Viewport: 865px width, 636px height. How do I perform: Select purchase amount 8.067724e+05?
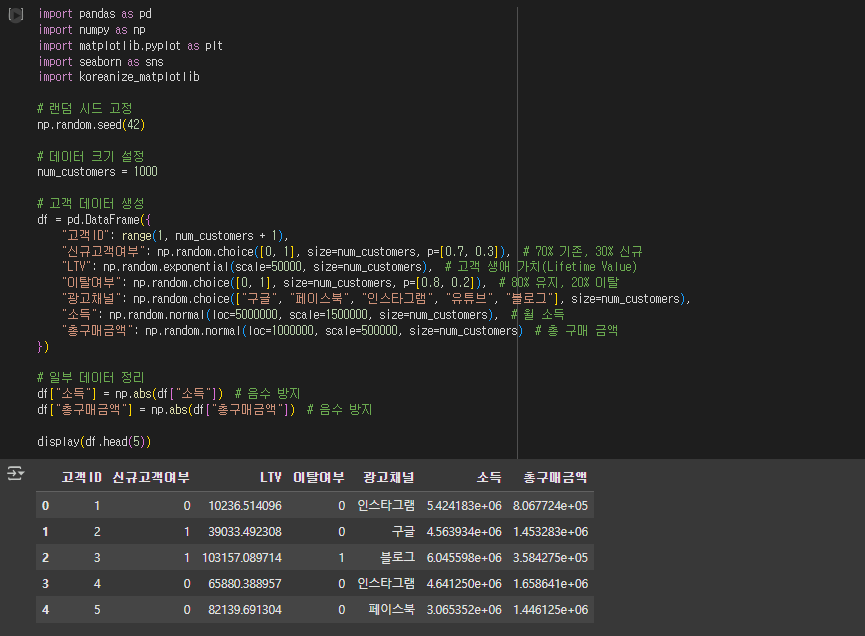551,505
